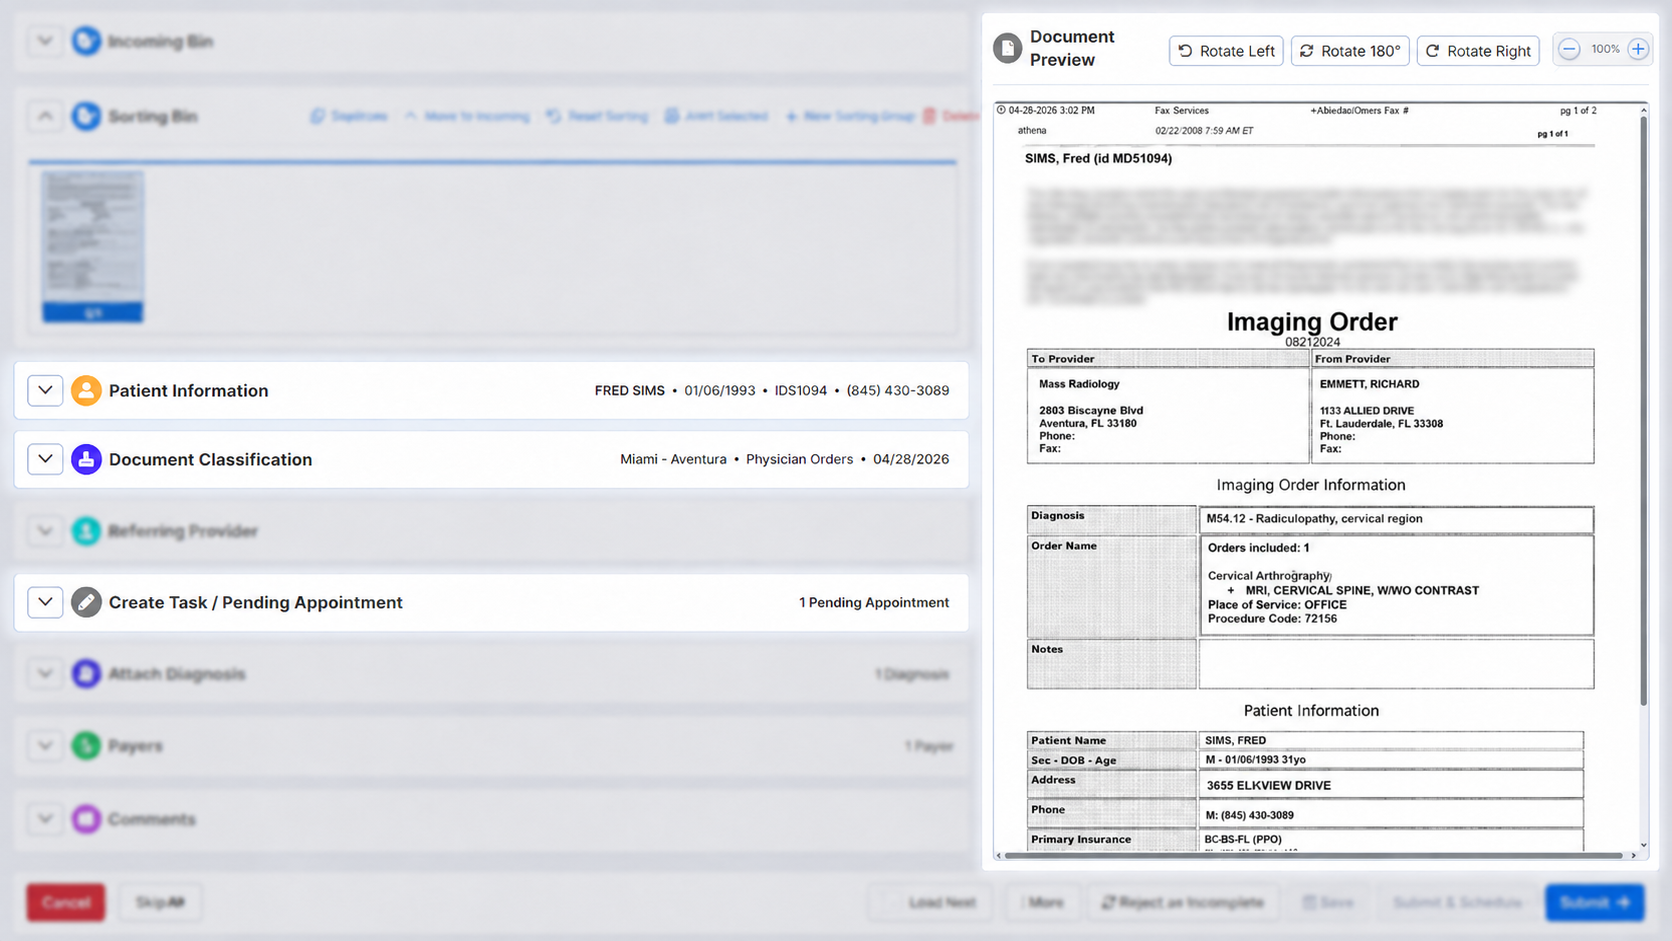Rotate the document right
Viewport: 1672px width, 941px height.
pos(1478,51)
